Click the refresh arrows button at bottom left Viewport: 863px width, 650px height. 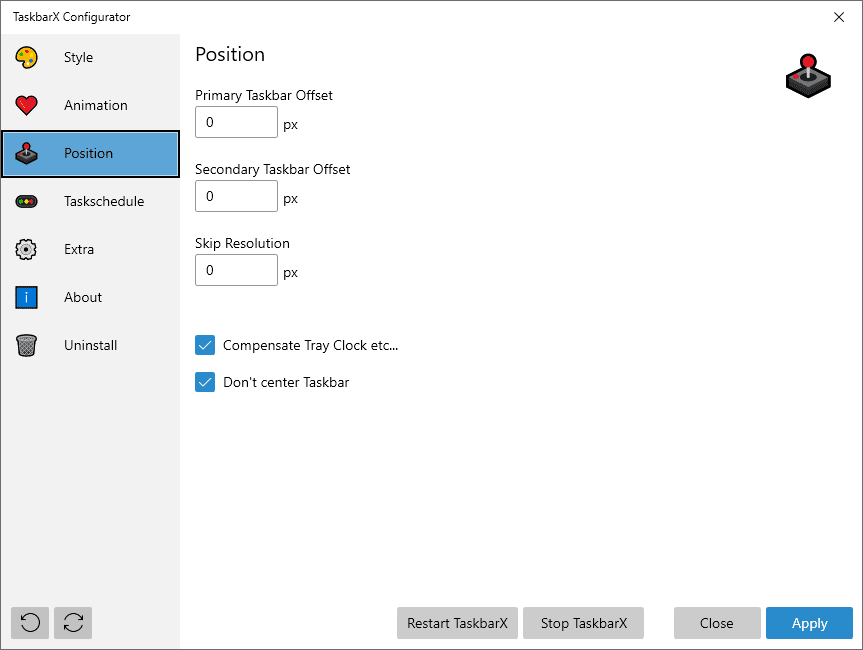pos(73,623)
